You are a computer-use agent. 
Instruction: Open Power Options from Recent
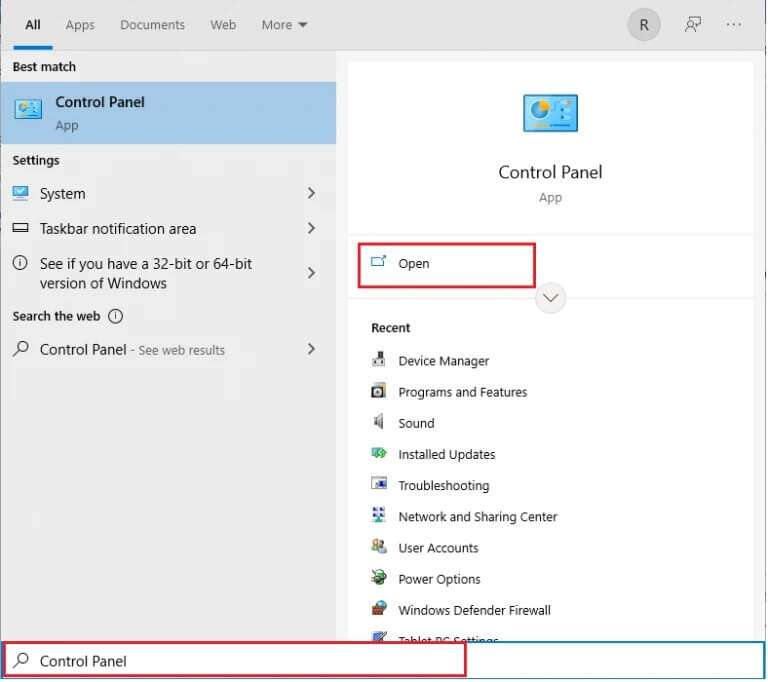click(439, 579)
